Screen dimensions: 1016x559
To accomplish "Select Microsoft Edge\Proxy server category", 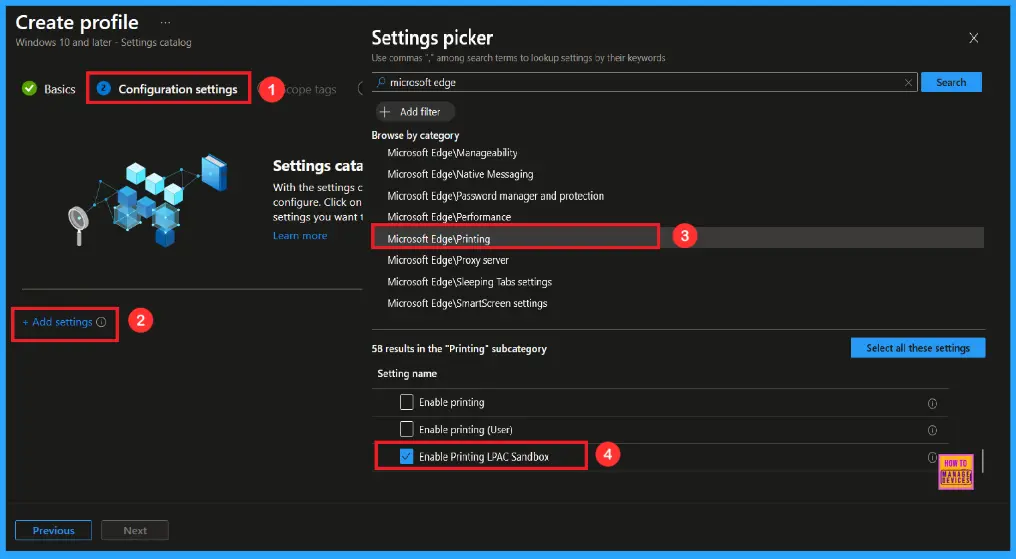I will 448,260.
